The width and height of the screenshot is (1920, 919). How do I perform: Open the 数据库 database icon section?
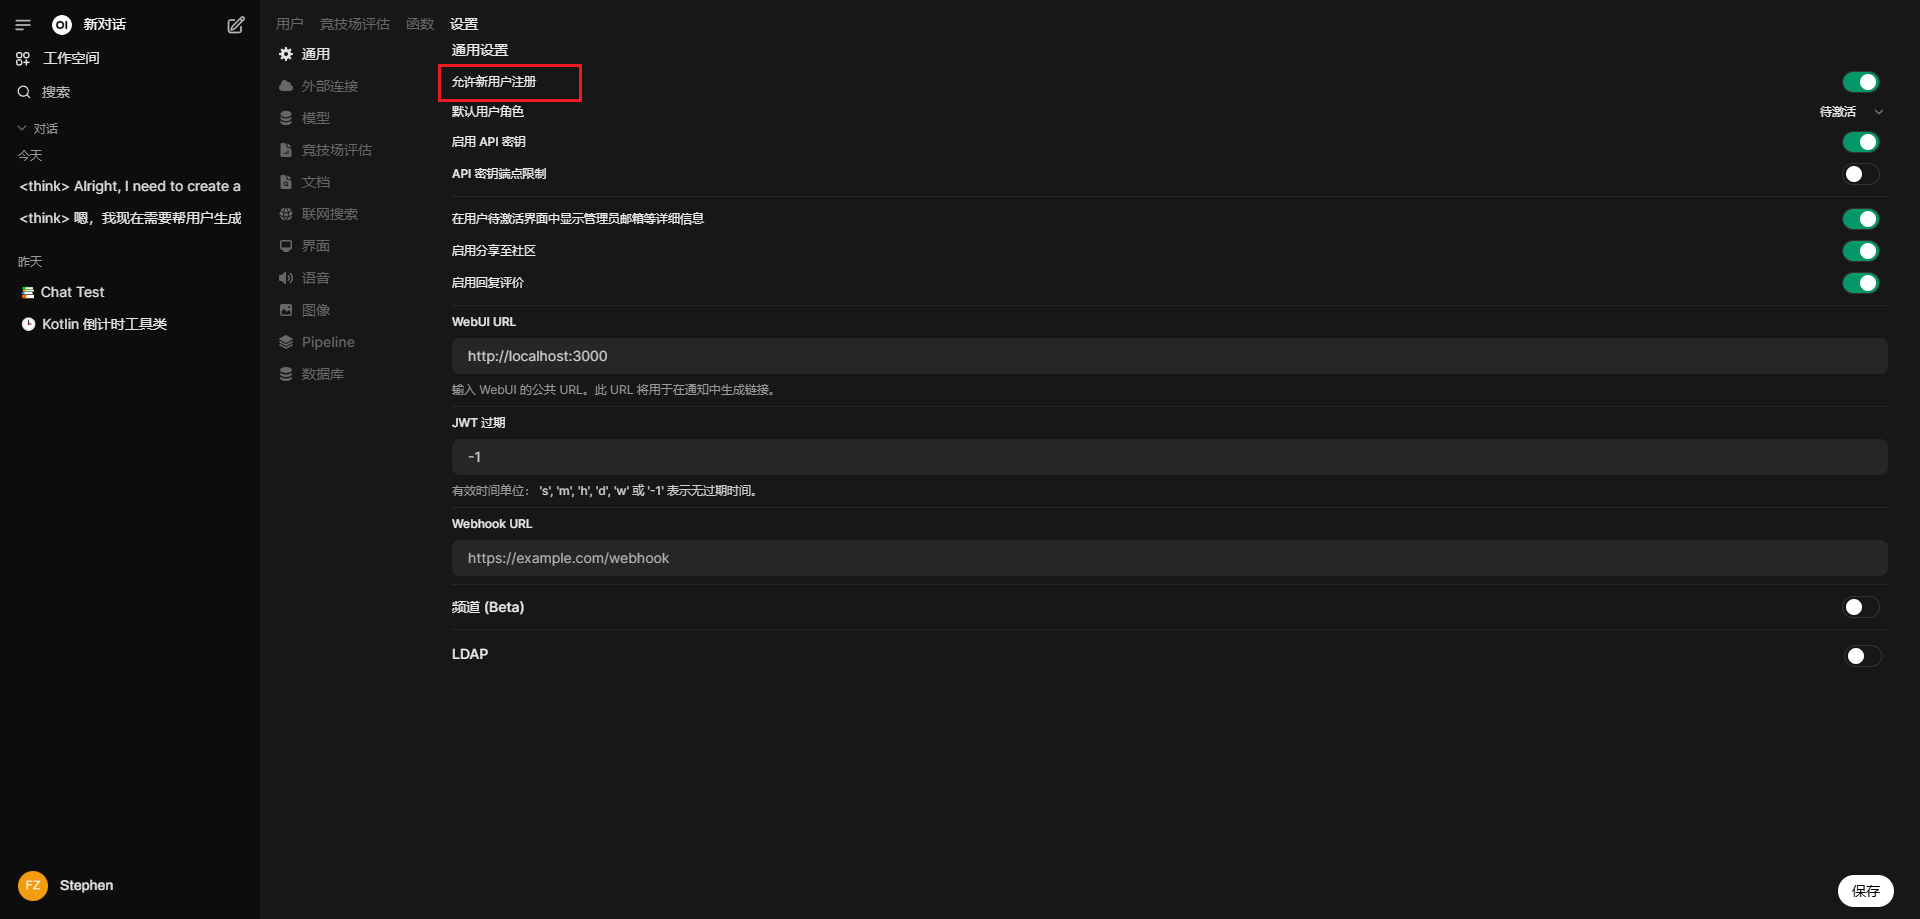tap(286, 374)
